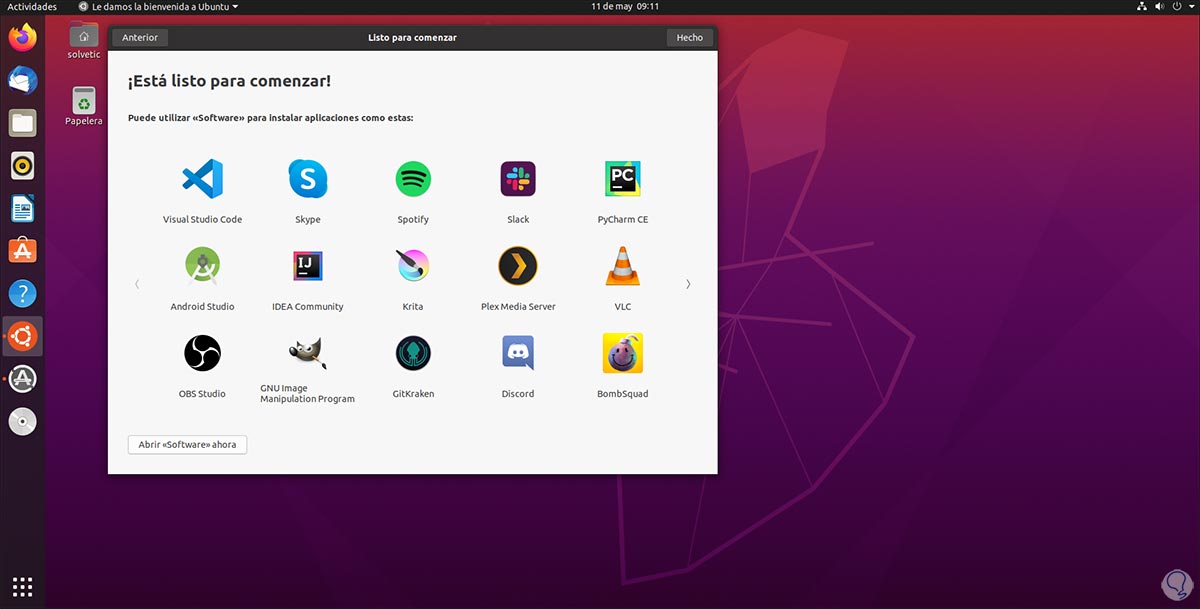Select the PyCharm CE icon
Viewport: 1200px width, 609px height.
tap(623, 180)
